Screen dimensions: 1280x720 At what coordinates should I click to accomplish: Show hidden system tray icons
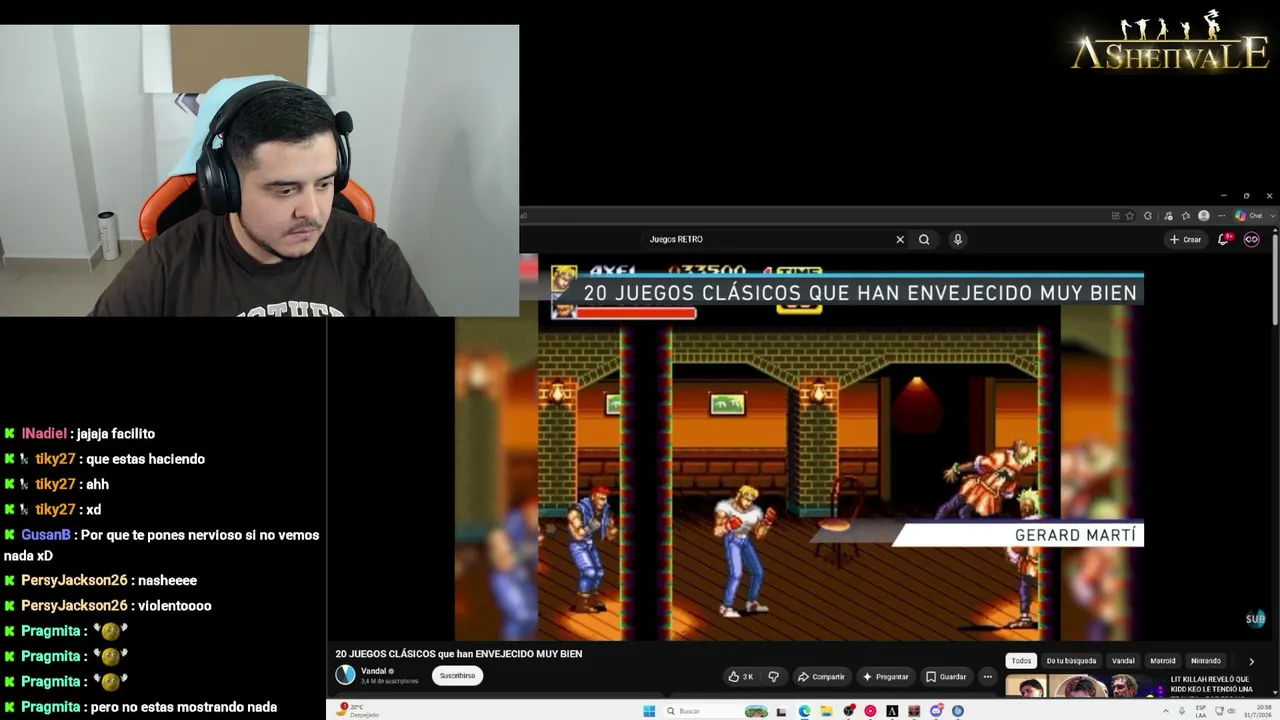point(1165,711)
